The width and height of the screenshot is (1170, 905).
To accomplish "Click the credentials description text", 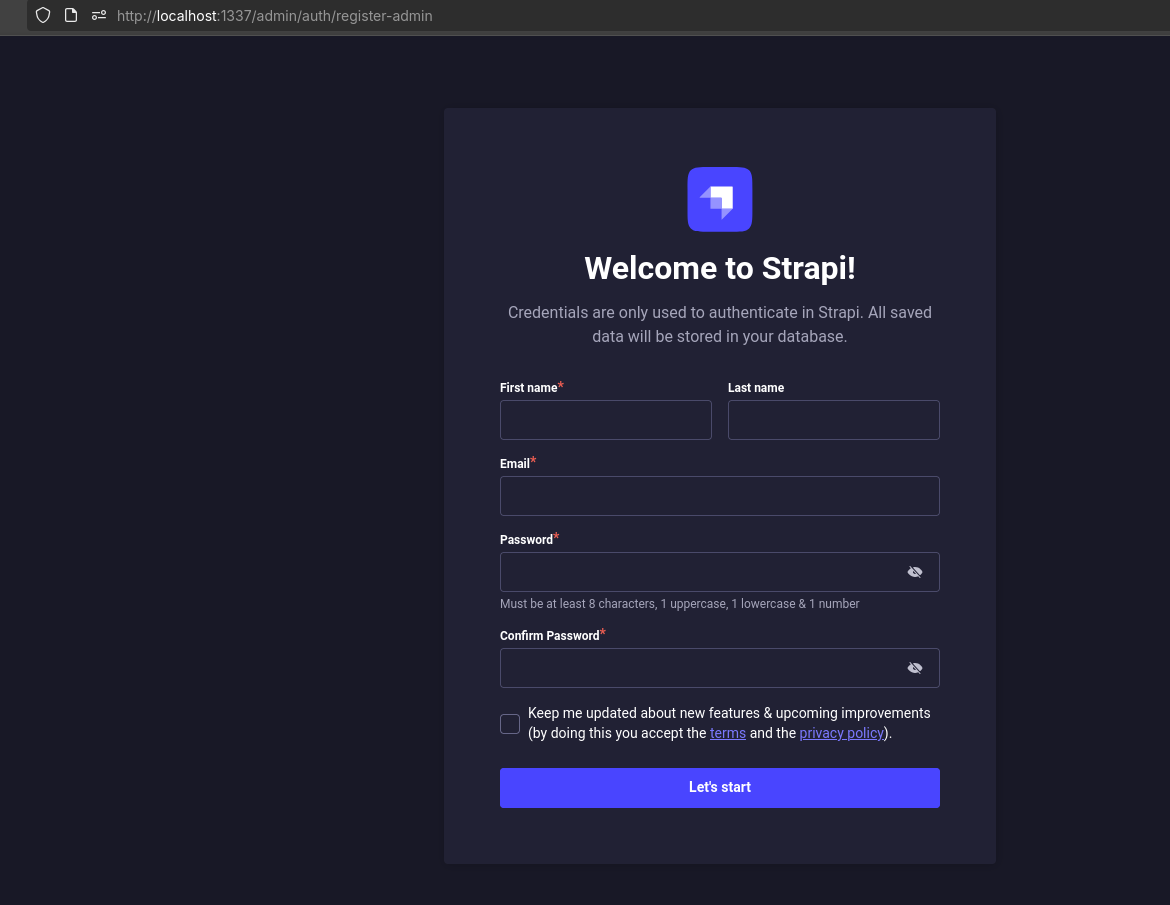I will (x=719, y=324).
